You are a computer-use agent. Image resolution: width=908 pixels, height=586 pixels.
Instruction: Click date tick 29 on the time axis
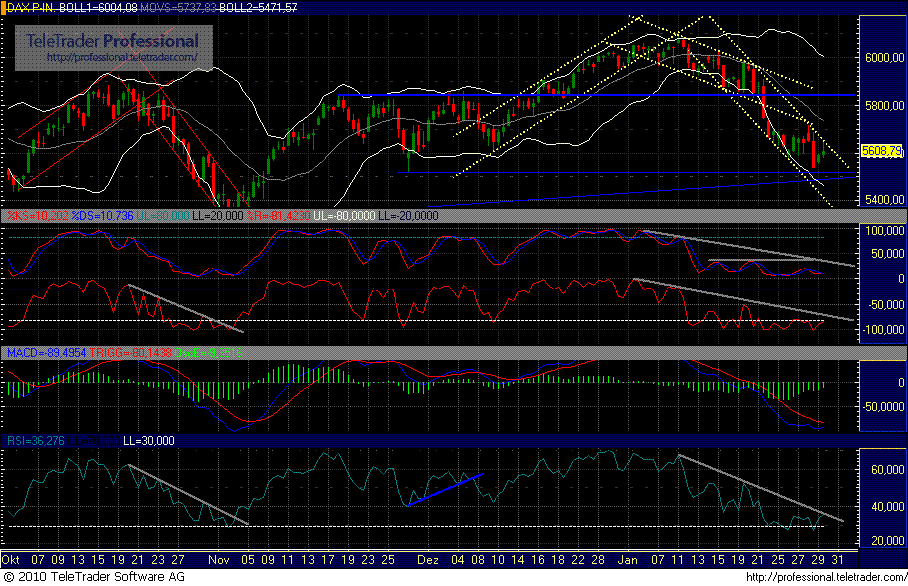(x=818, y=559)
